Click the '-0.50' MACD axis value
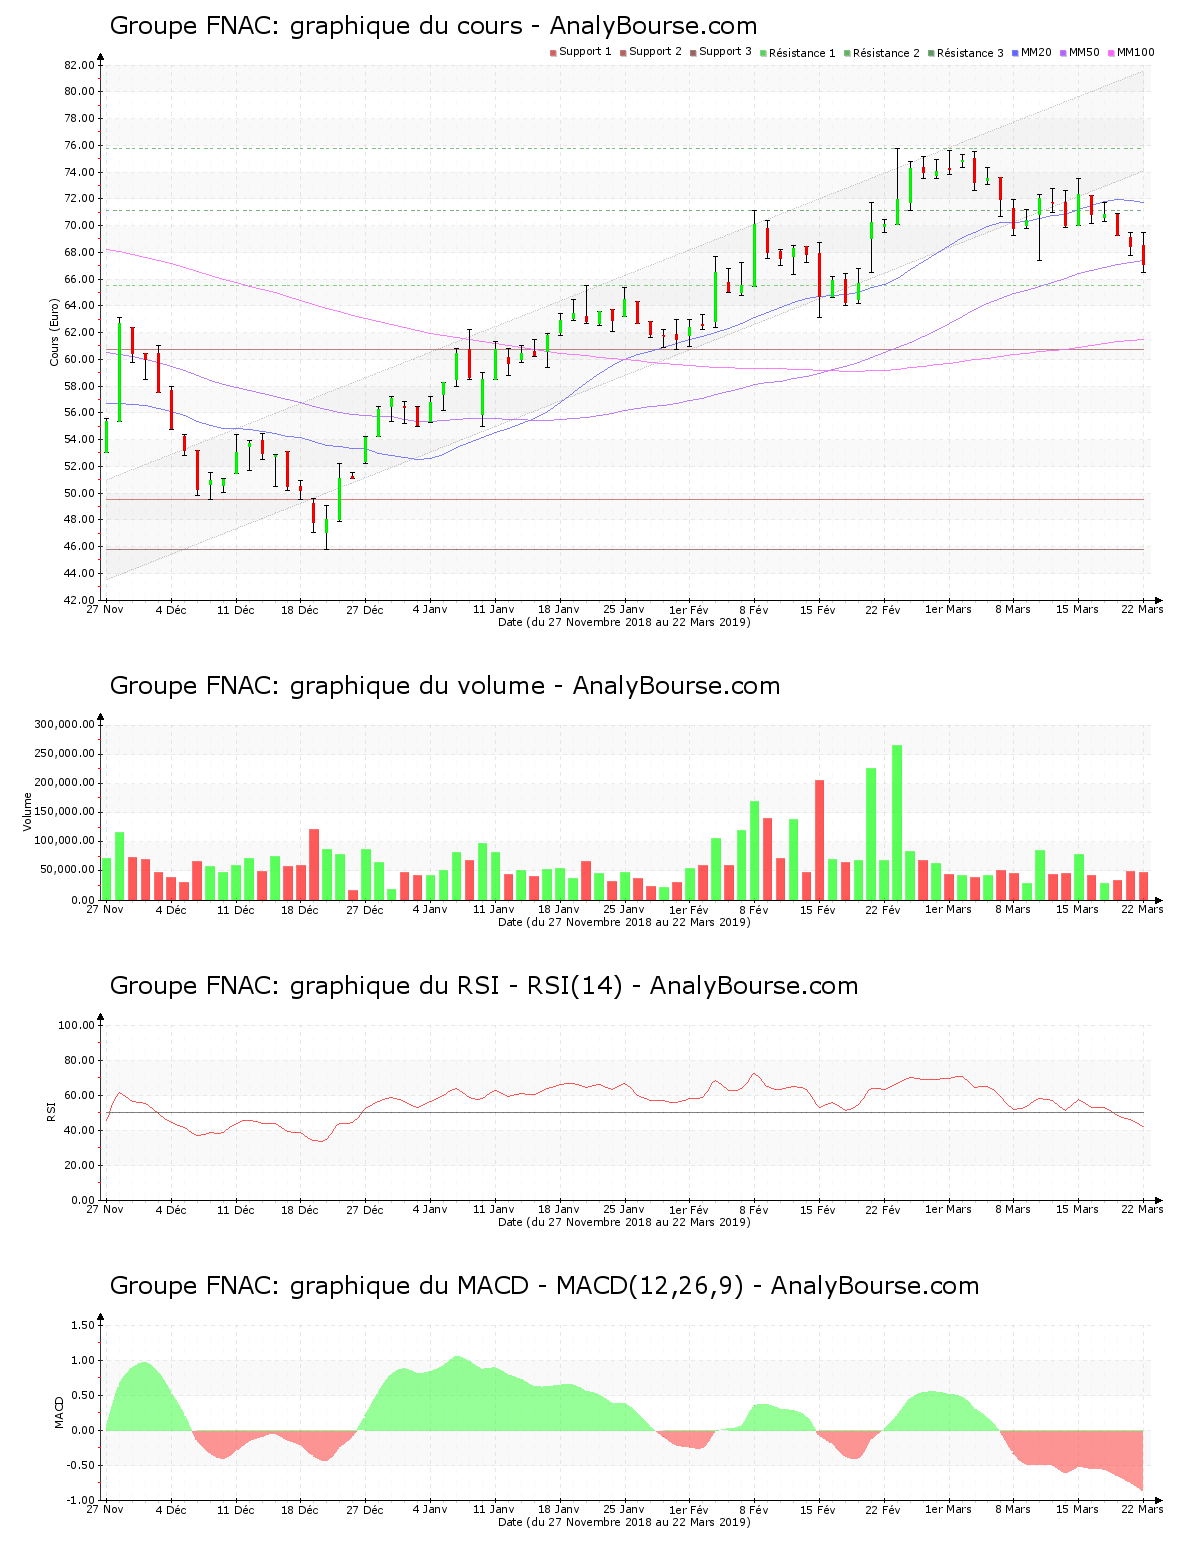This screenshot has width=1200, height=1550. tap(81, 1465)
